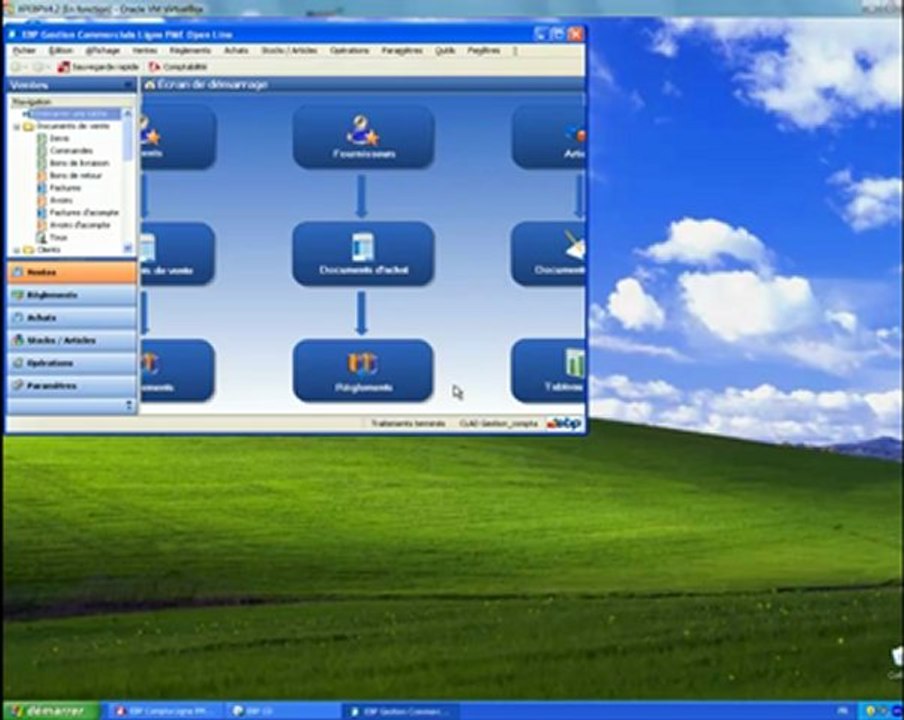
Task: Select Clients folder in navigation tree
Action: 48,250
